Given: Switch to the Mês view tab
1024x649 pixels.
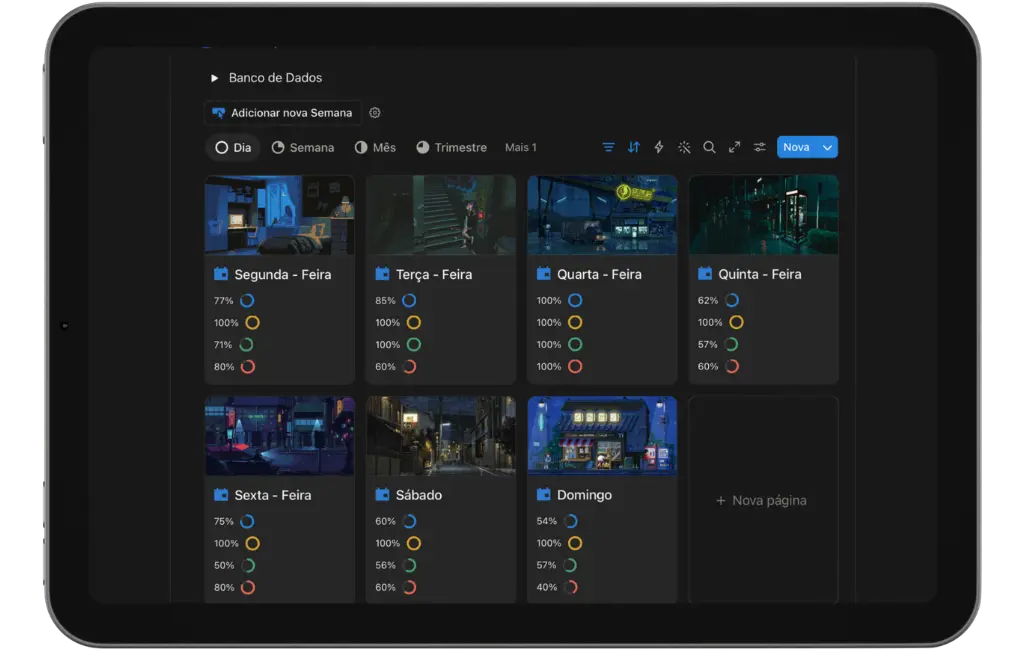Looking at the screenshot, I should coord(376,148).
